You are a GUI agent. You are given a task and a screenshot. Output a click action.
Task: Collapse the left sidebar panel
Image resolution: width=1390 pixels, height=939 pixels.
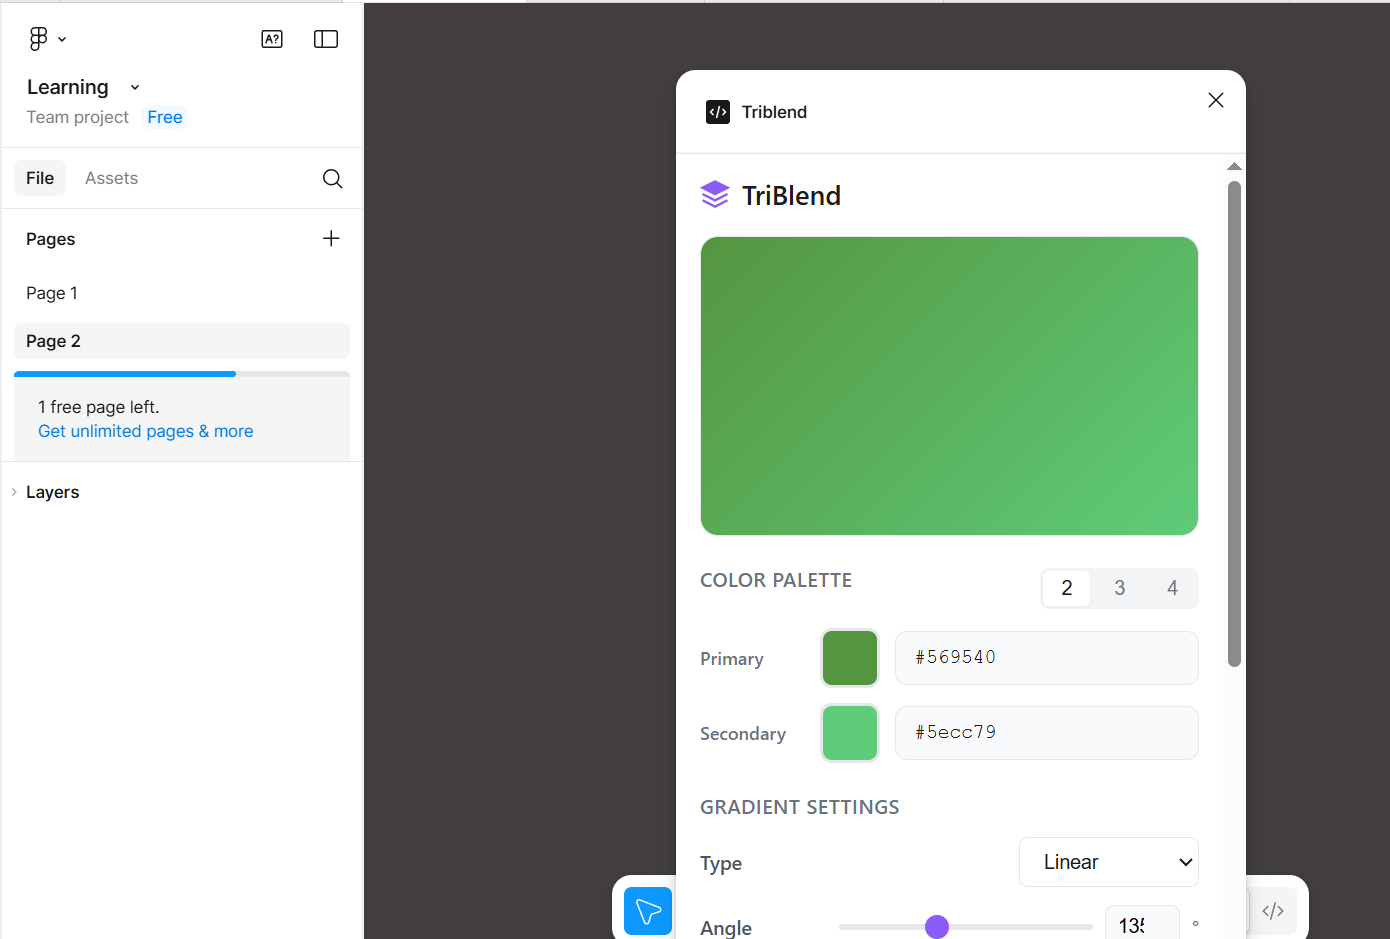click(x=325, y=38)
